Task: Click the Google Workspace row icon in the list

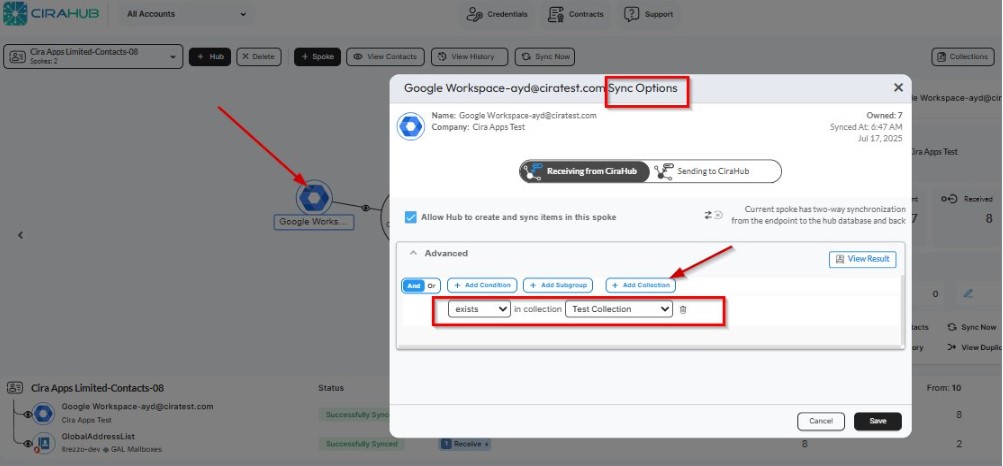Action: (x=43, y=414)
